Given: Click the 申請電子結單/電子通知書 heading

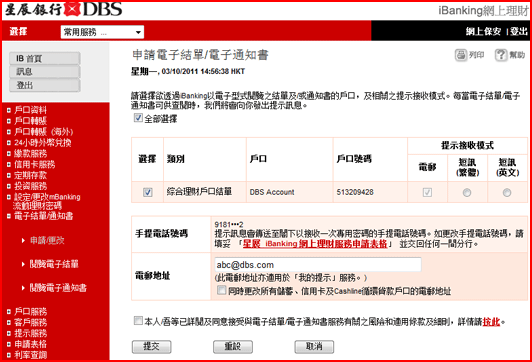Looking at the screenshot, I should (200, 55).
